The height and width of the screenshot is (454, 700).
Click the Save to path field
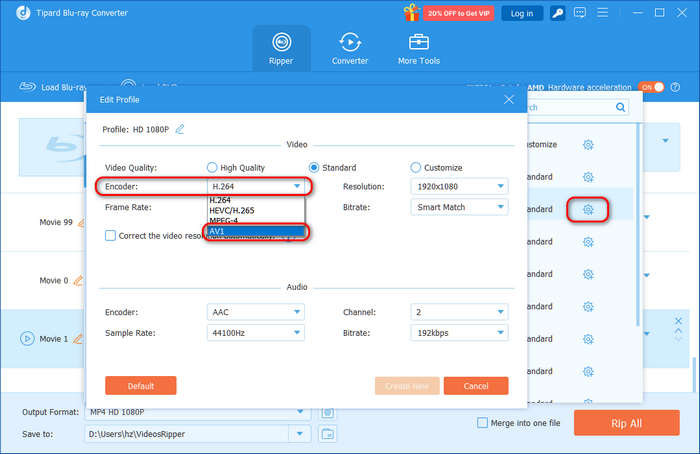click(188, 433)
